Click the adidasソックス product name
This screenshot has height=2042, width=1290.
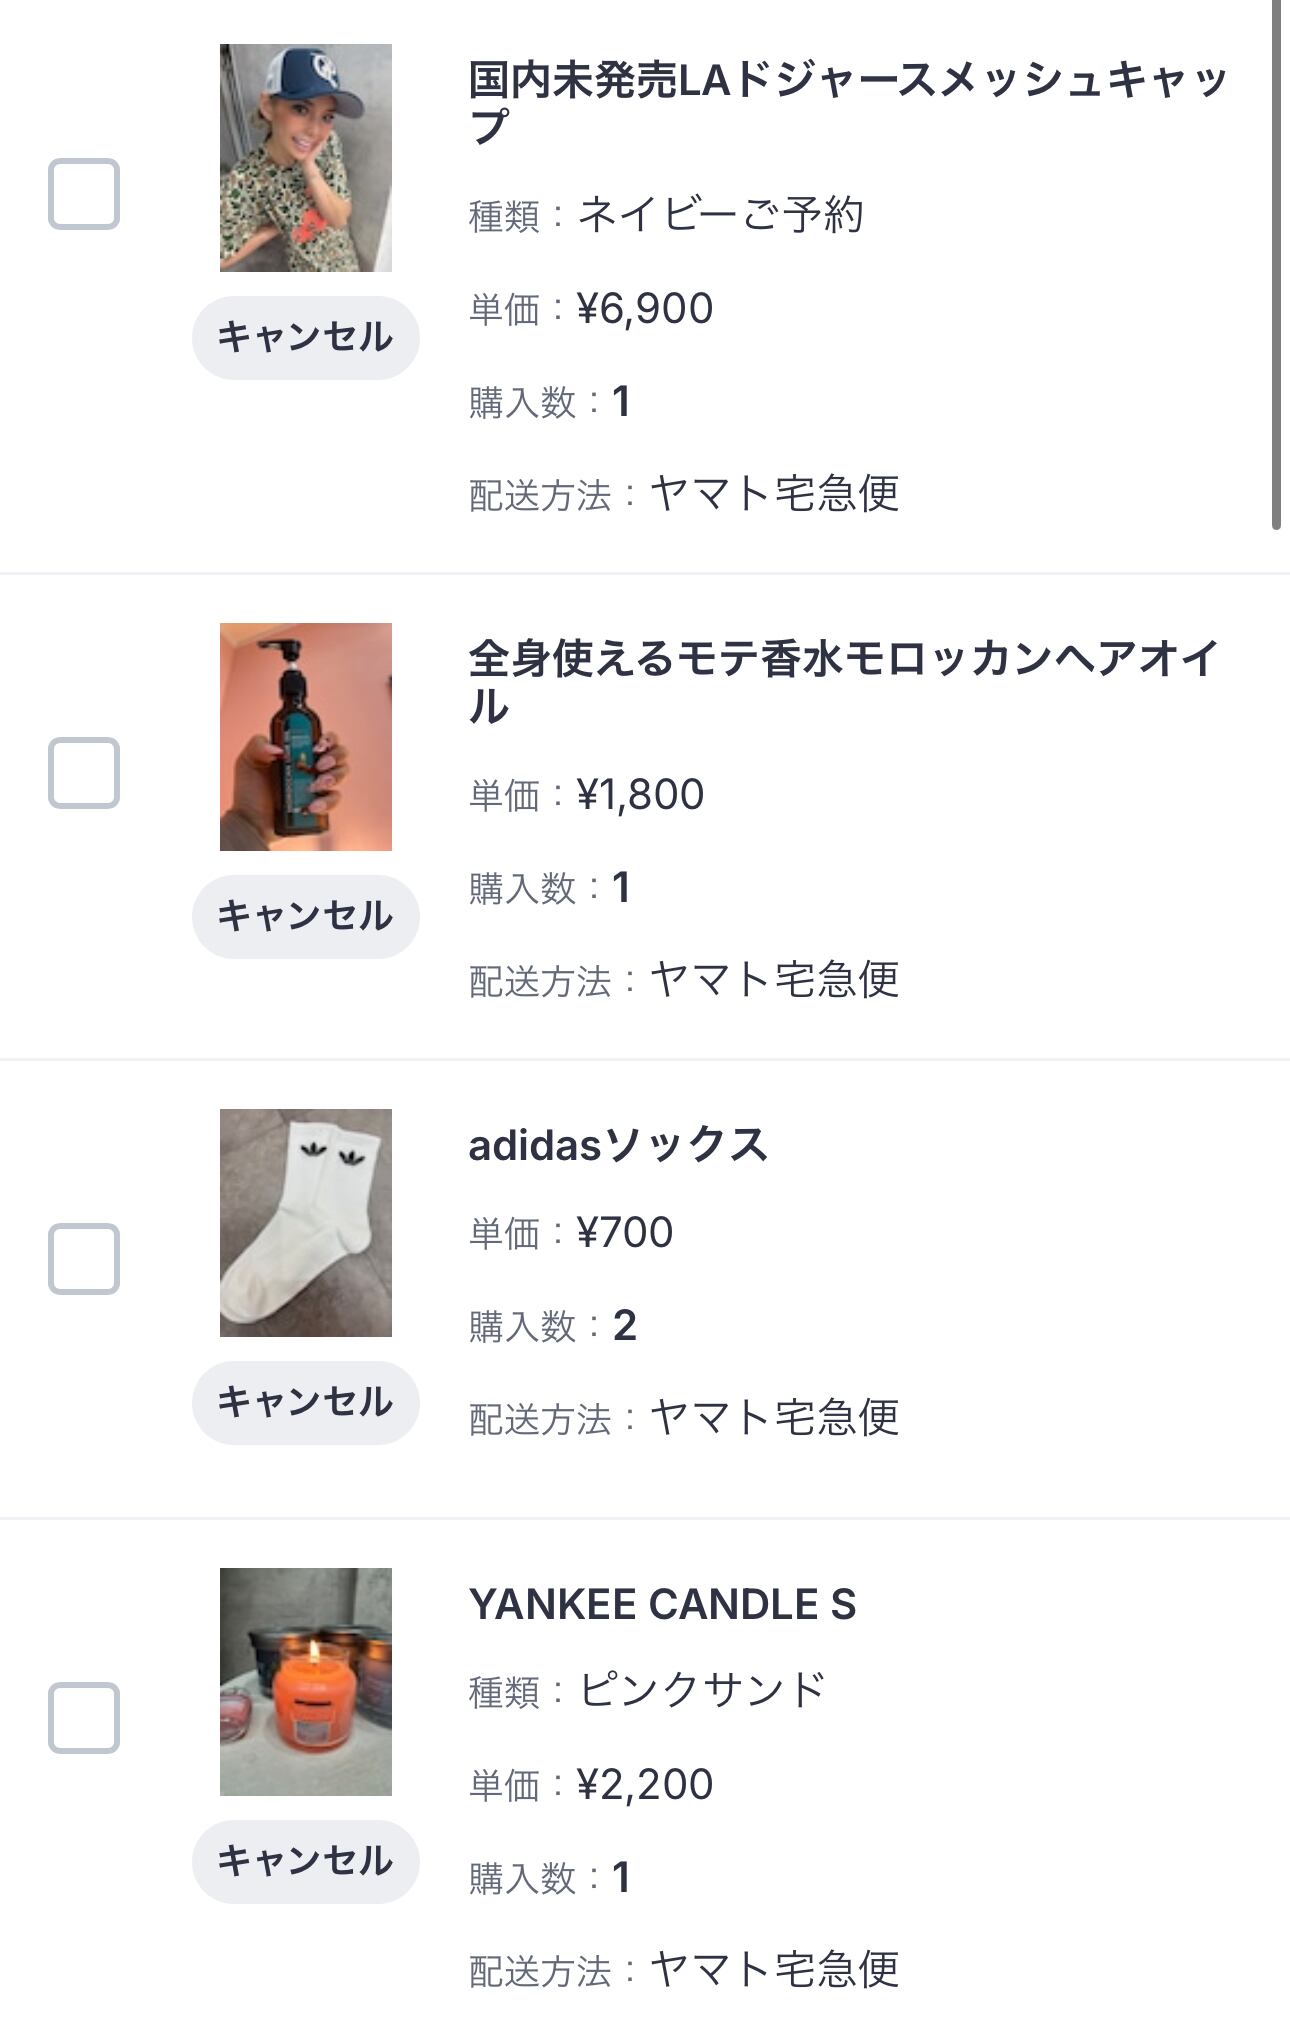pos(618,1145)
